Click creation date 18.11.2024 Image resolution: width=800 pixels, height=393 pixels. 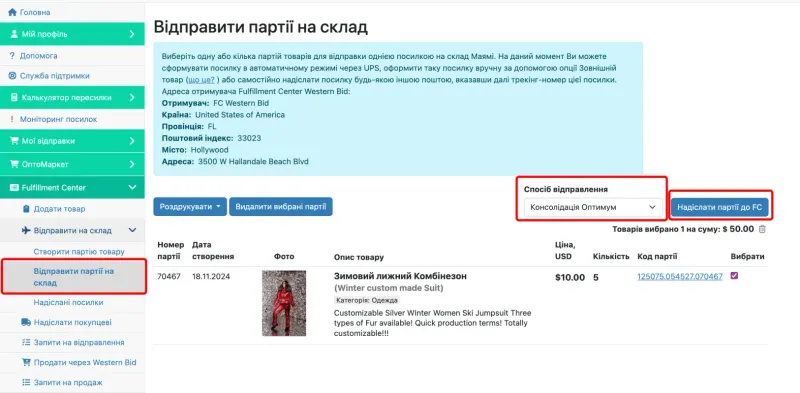click(x=211, y=277)
